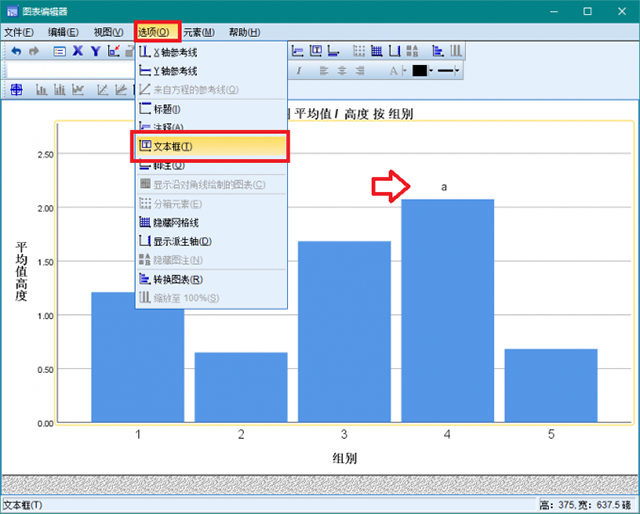Add a fit line at subgroups icon
The image size is (640, 514).
pyautogui.click(x=121, y=89)
